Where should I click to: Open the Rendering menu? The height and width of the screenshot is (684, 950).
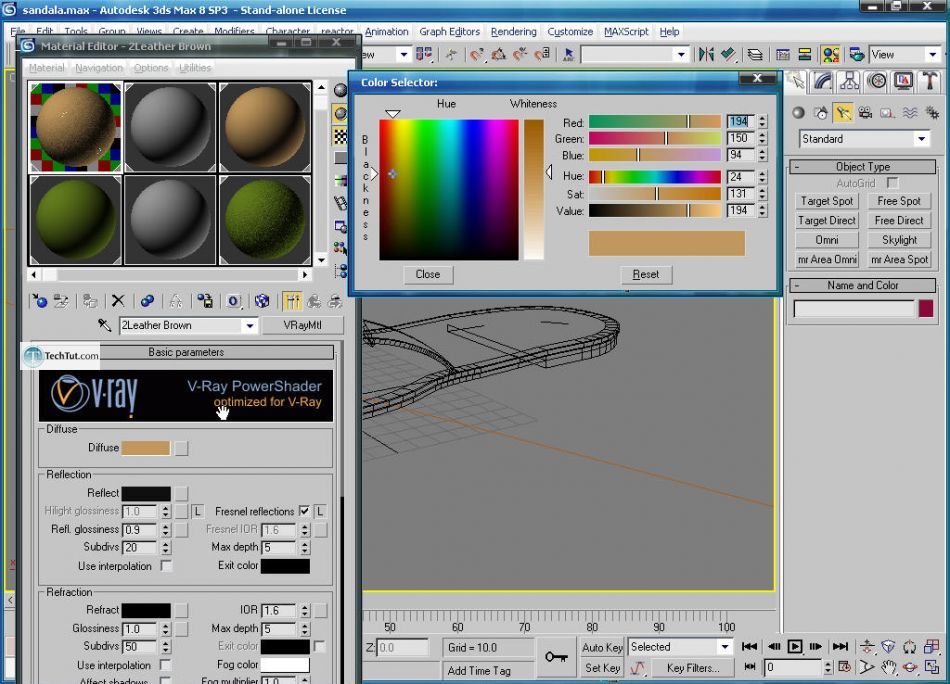(513, 32)
